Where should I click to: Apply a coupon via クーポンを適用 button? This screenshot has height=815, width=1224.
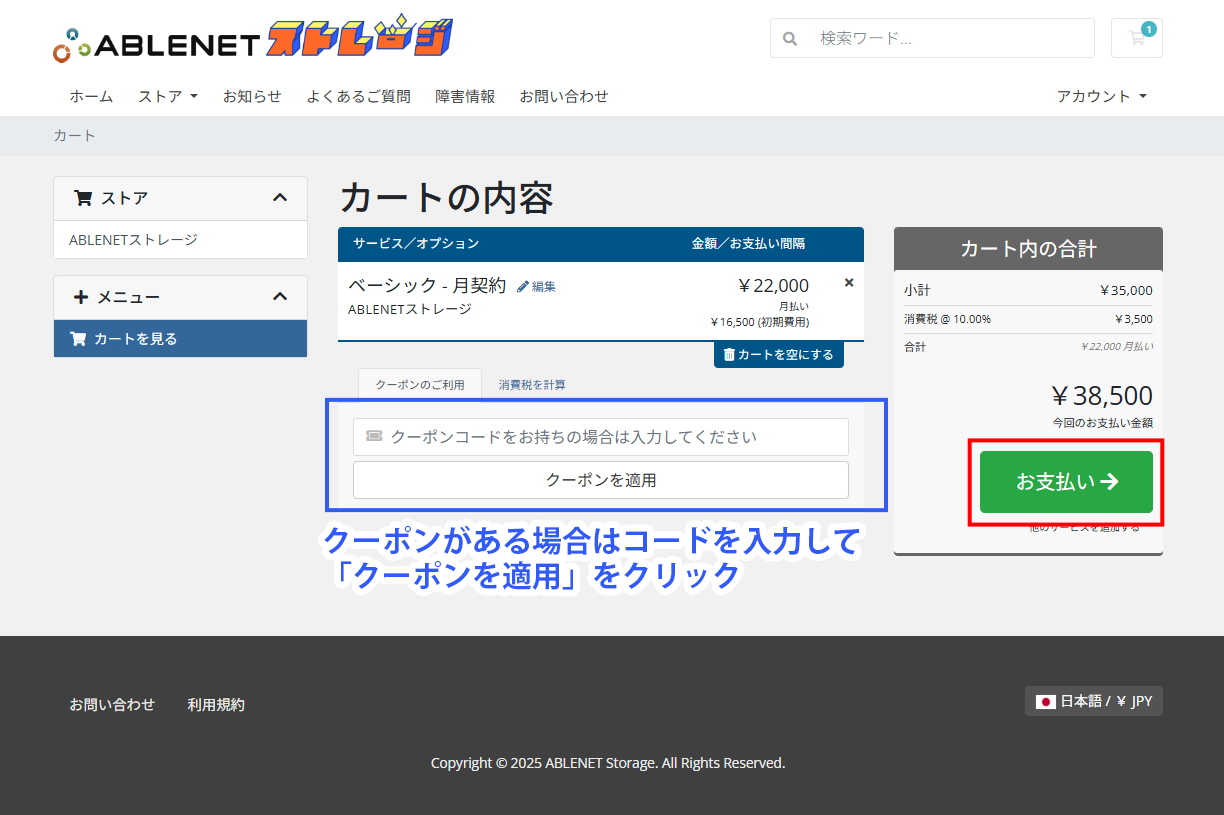click(x=600, y=481)
